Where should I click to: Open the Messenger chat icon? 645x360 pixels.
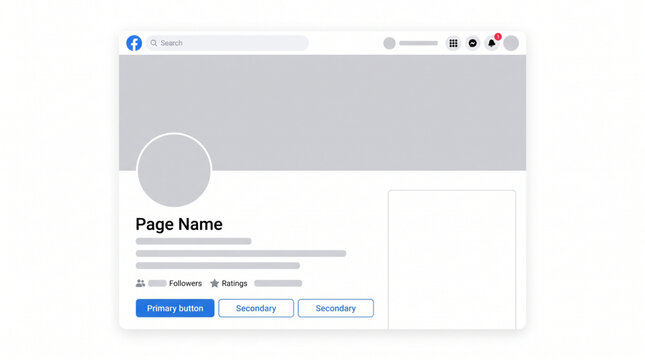(473, 43)
